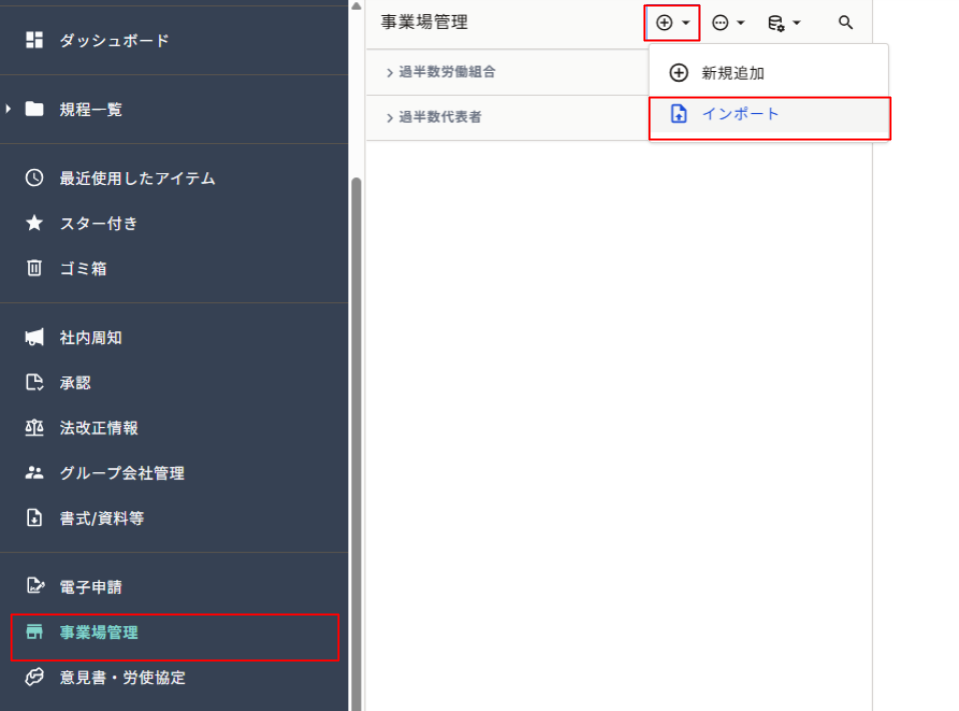
Task: Choose インポート from the dropdown menu
Action: [x=769, y=114]
